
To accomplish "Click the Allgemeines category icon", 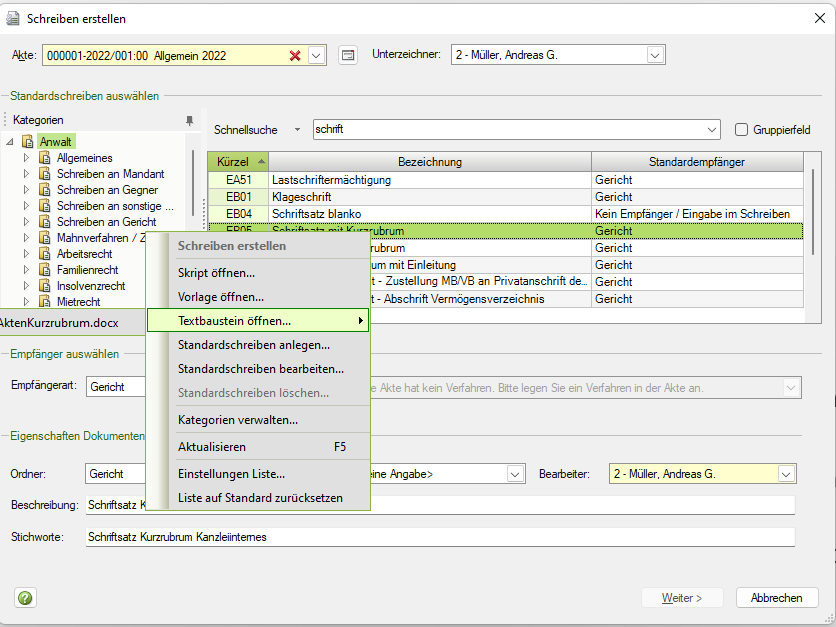I will pos(44,158).
